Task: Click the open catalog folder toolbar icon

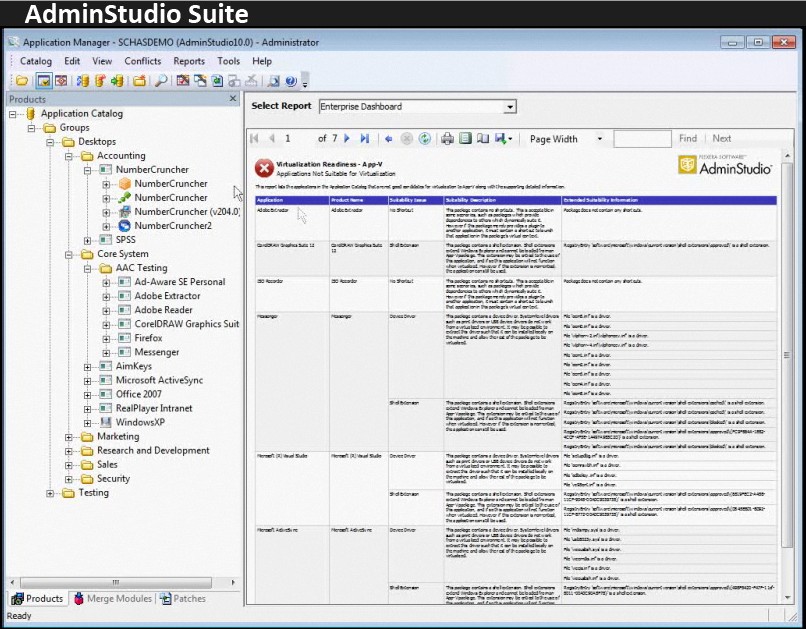Action: pos(22,81)
